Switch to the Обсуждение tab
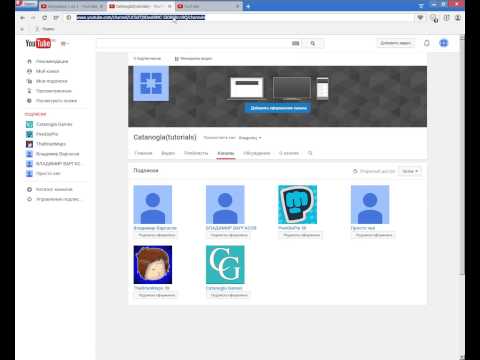 pyautogui.click(x=256, y=153)
